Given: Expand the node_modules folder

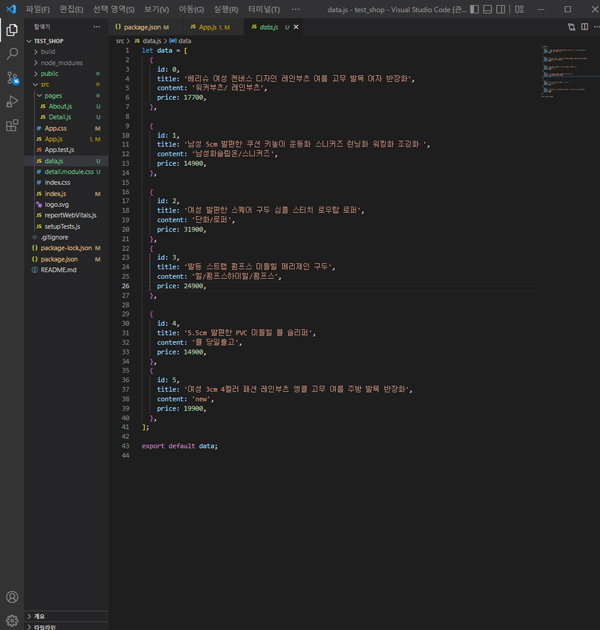Looking at the screenshot, I should (66, 63).
